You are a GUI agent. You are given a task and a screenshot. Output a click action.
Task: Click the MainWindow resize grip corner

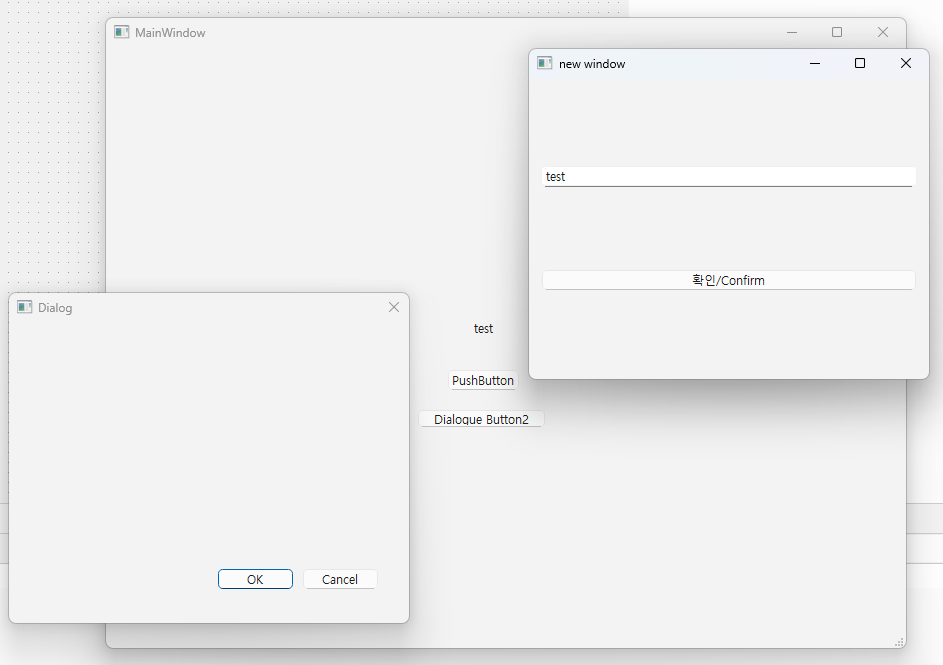tap(899, 642)
